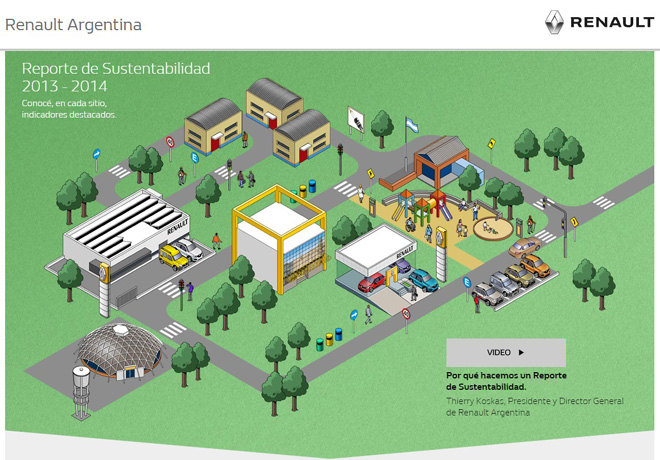Click the yellow car beside the factory
Viewport: 660px width, 460px height.
pyautogui.click(x=173, y=259)
